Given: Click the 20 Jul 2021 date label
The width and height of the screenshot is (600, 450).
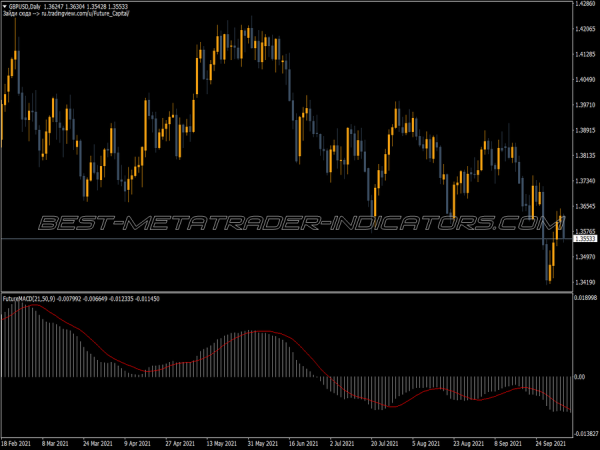Looking at the screenshot, I should coord(384,444).
